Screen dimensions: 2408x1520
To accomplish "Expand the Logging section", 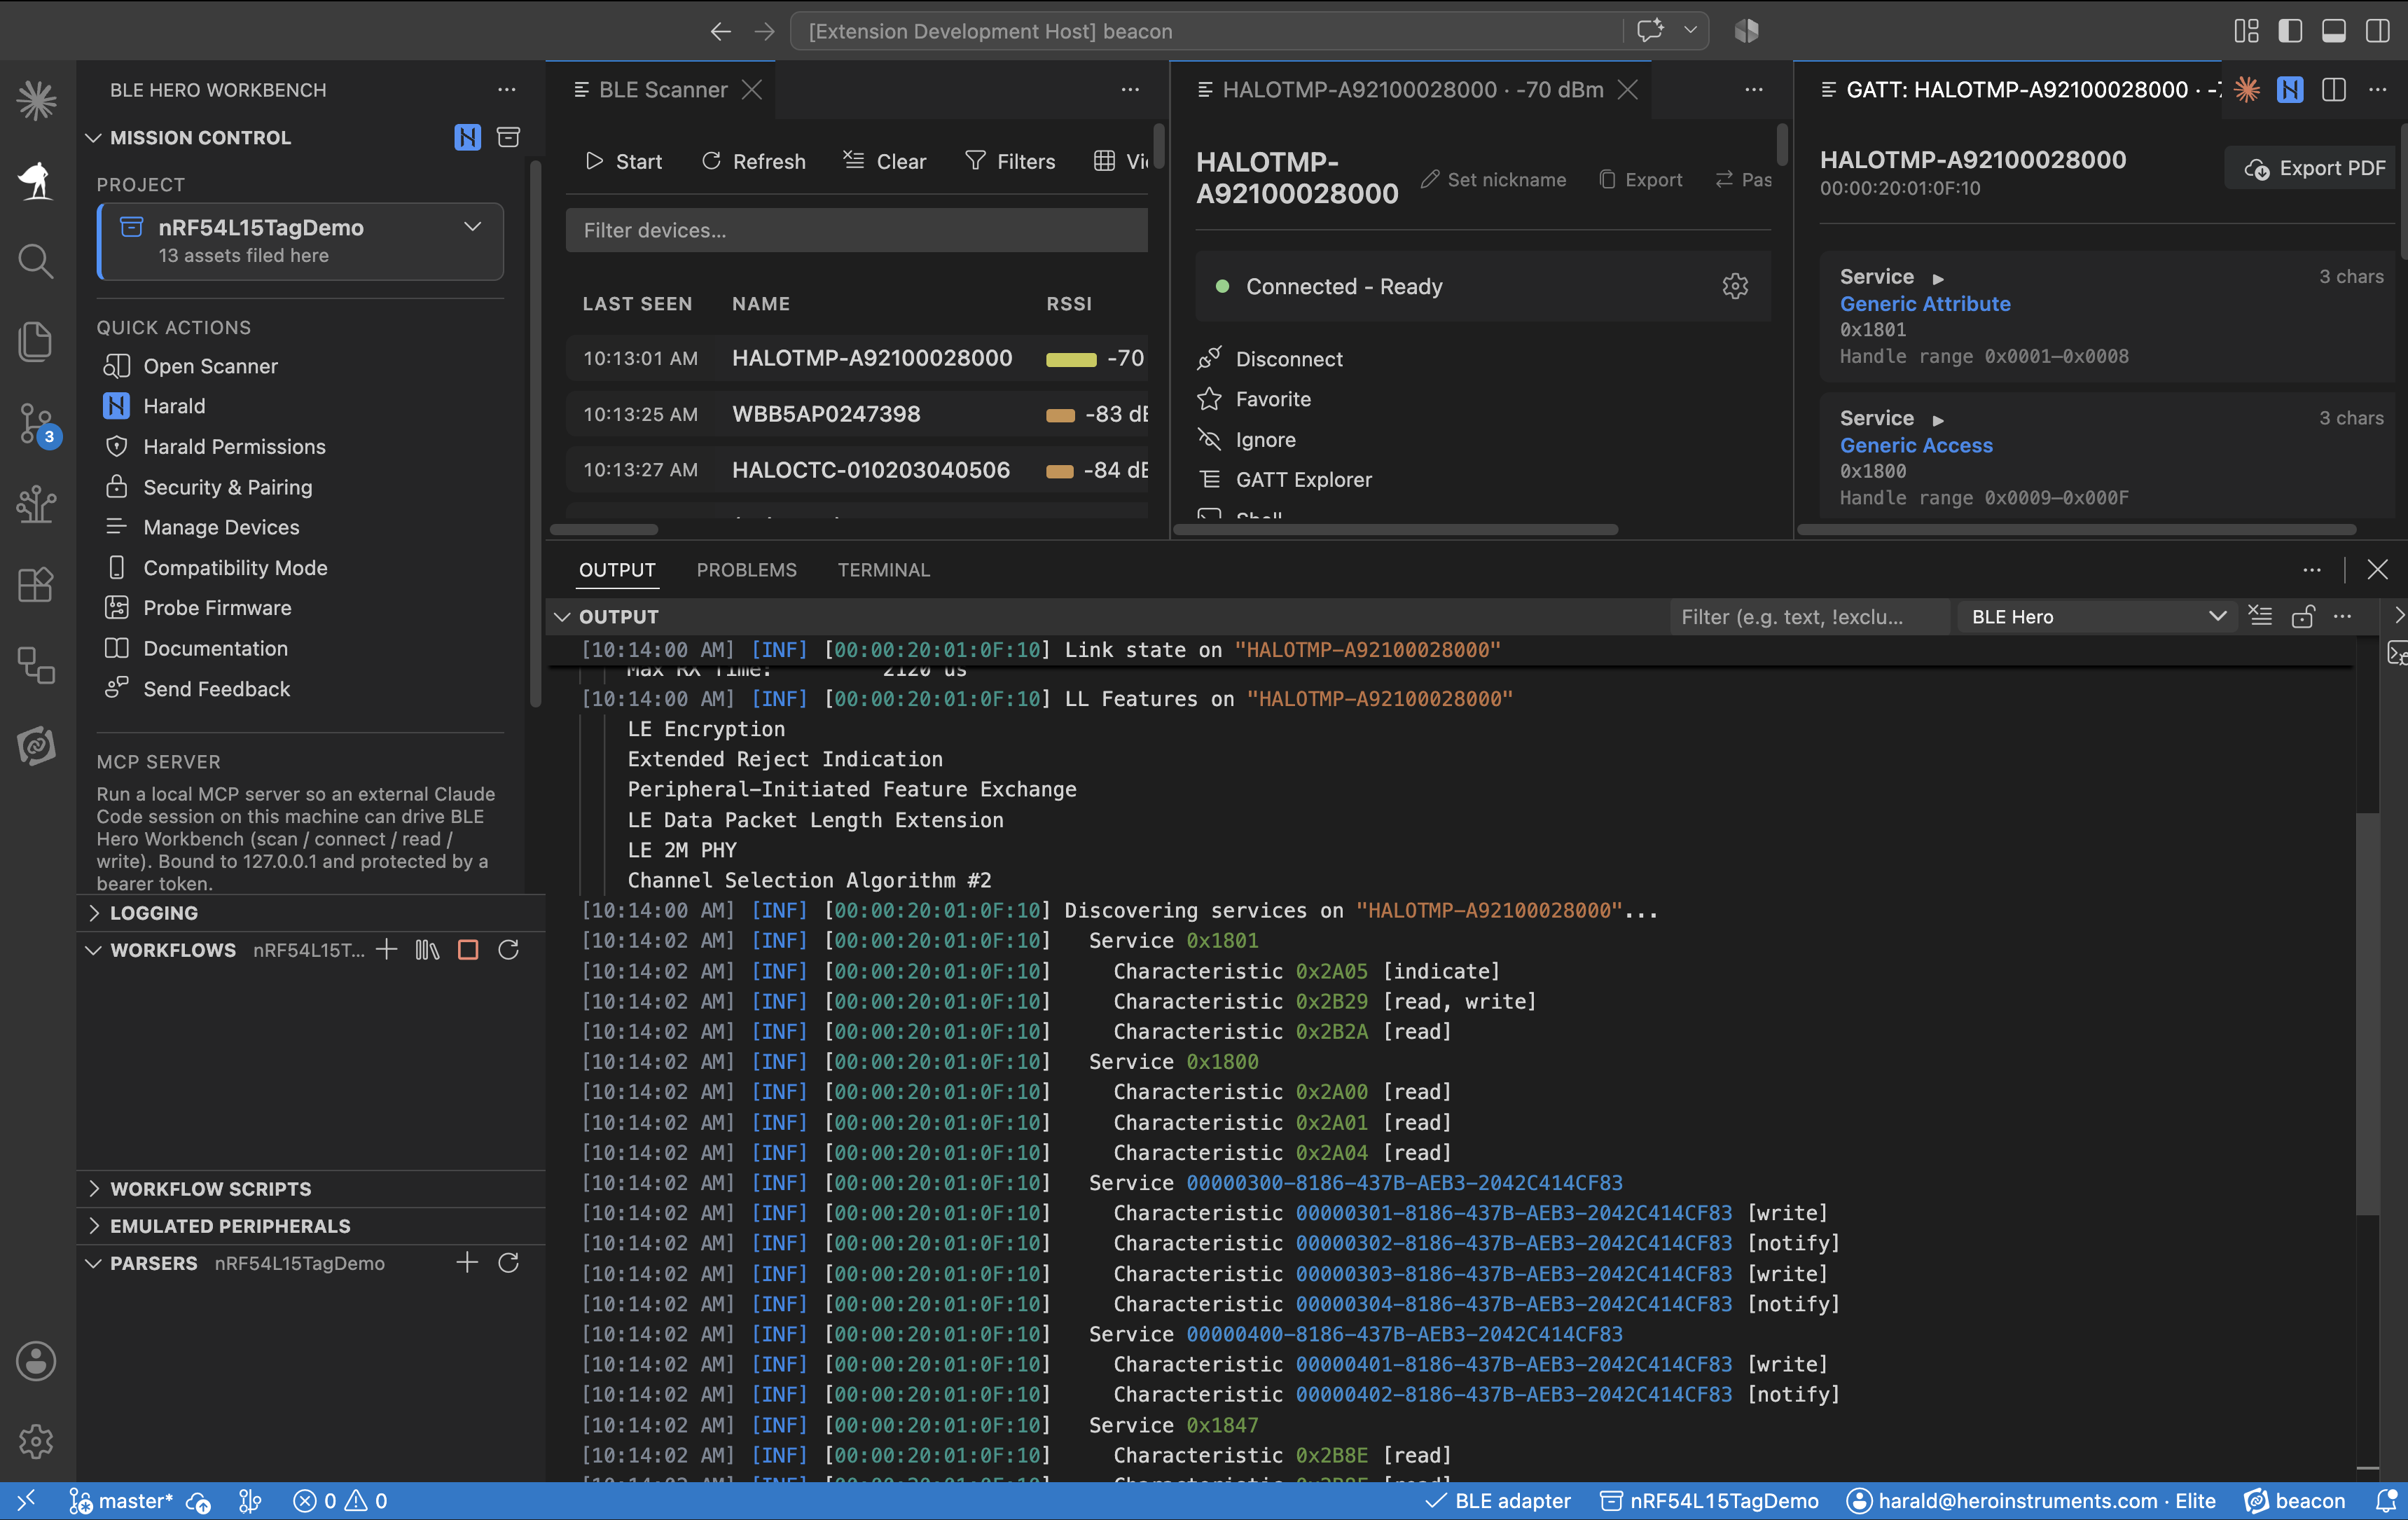I will tap(93, 913).
